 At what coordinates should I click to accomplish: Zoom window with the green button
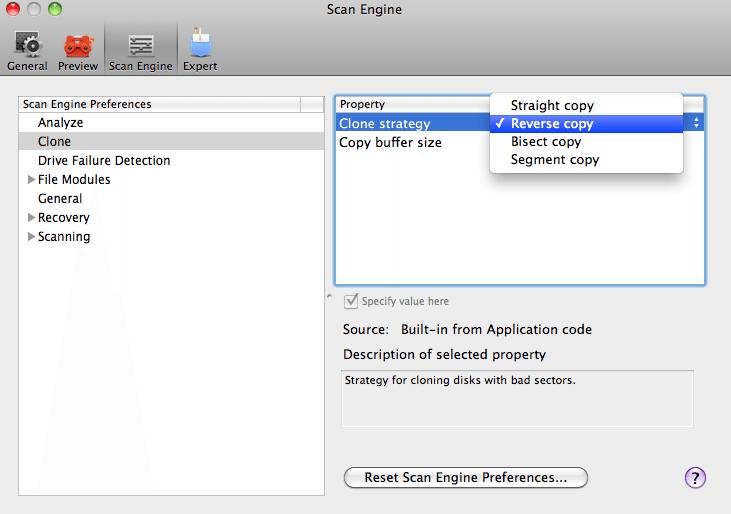point(55,8)
